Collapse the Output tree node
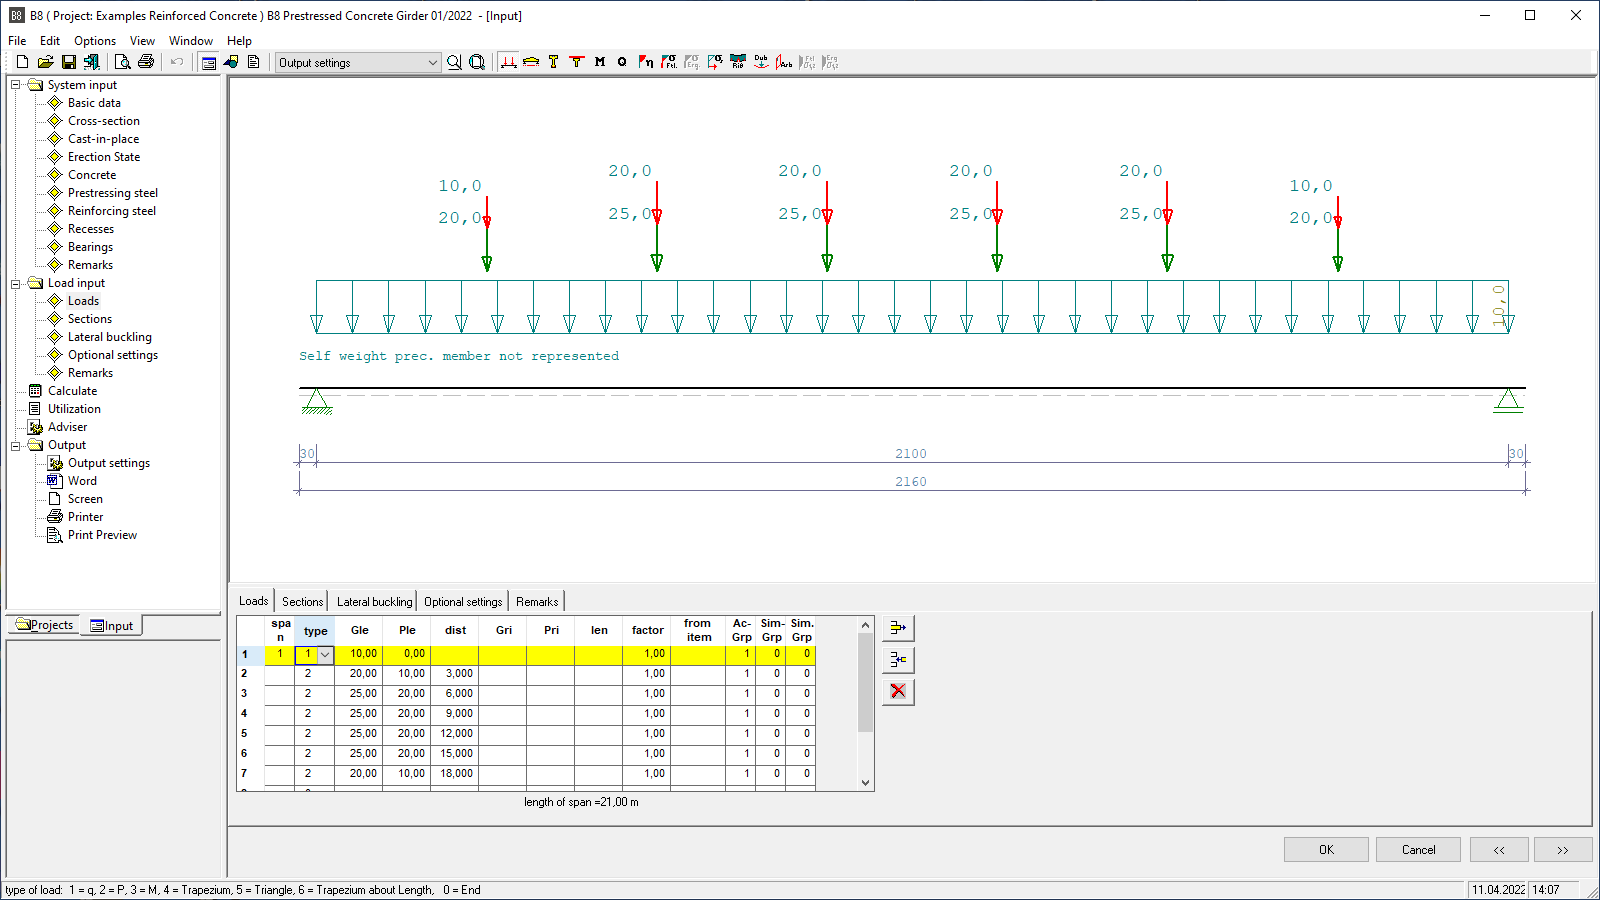Viewport: 1600px width, 900px height. (16, 445)
